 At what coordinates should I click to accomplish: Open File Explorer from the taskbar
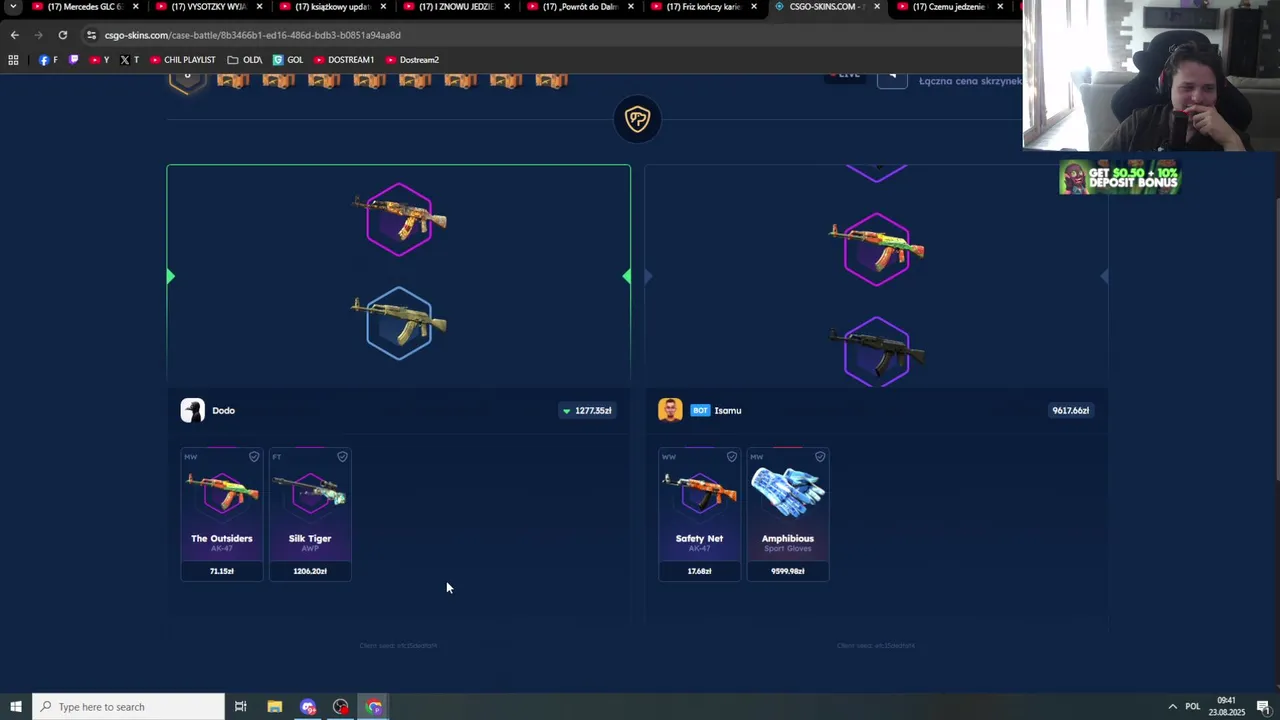point(274,707)
